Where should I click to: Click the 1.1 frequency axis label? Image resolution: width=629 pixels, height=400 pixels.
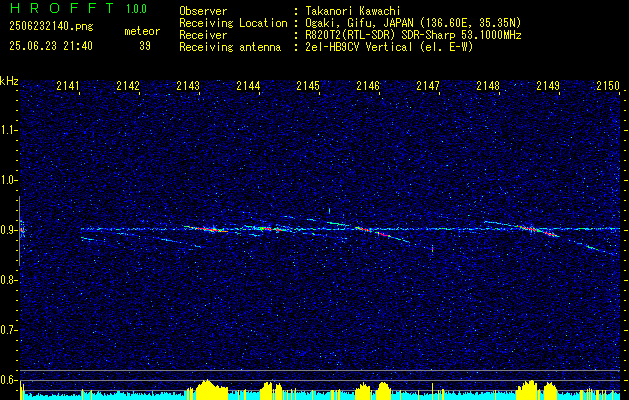tap(8, 130)
